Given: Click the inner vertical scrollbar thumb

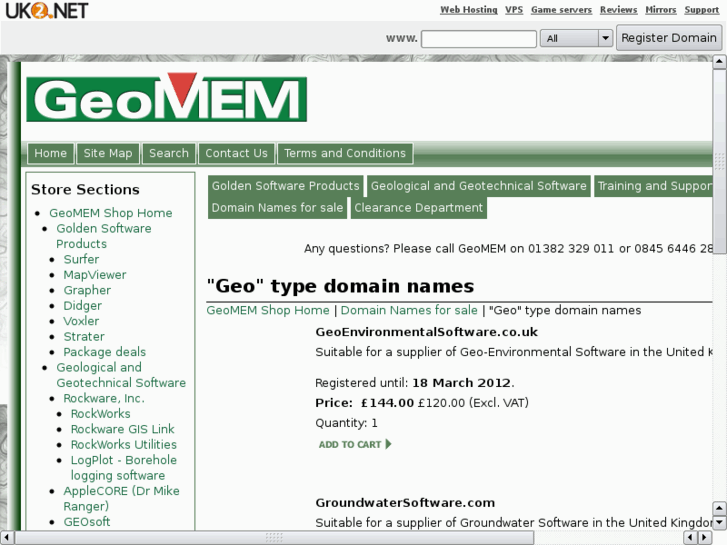Looking at the screenshot, I should coord(719,161).
